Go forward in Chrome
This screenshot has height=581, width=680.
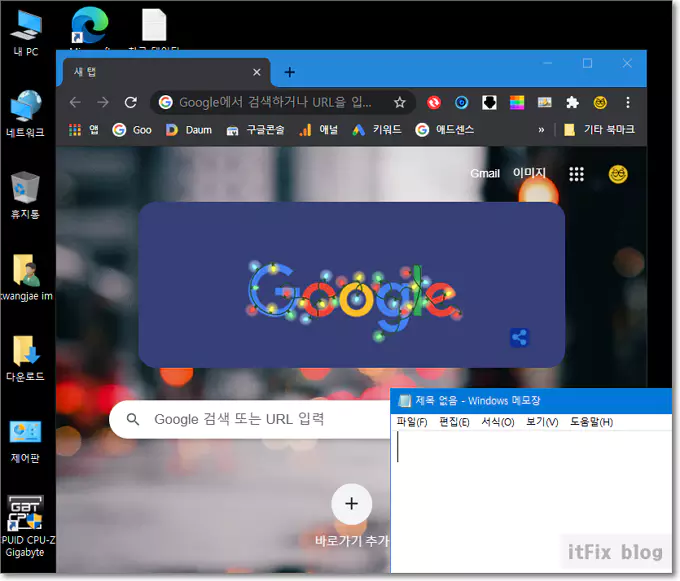[103, 102]
